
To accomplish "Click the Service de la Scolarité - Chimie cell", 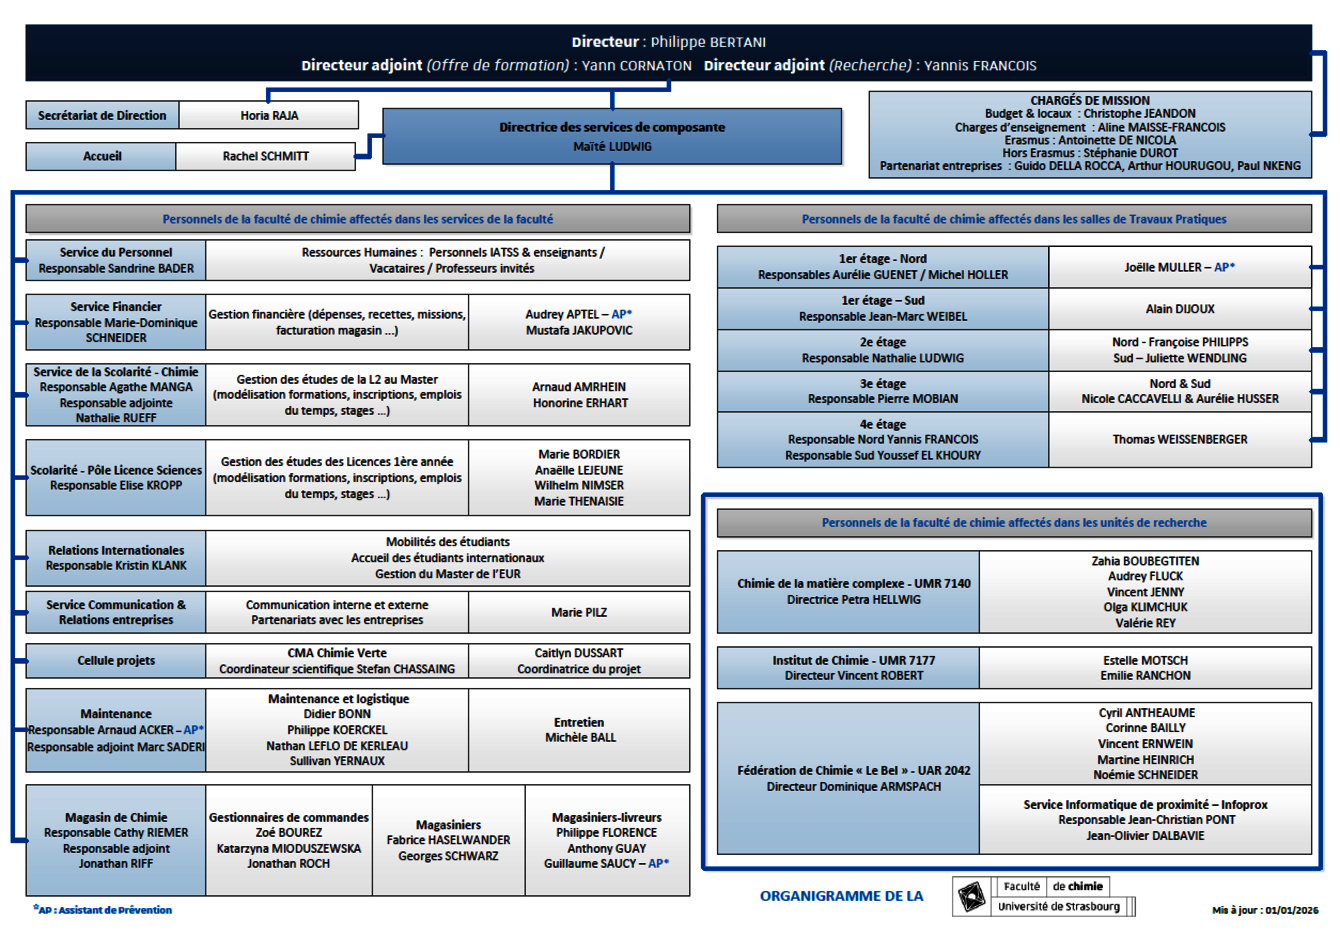I will click(116, 395).
